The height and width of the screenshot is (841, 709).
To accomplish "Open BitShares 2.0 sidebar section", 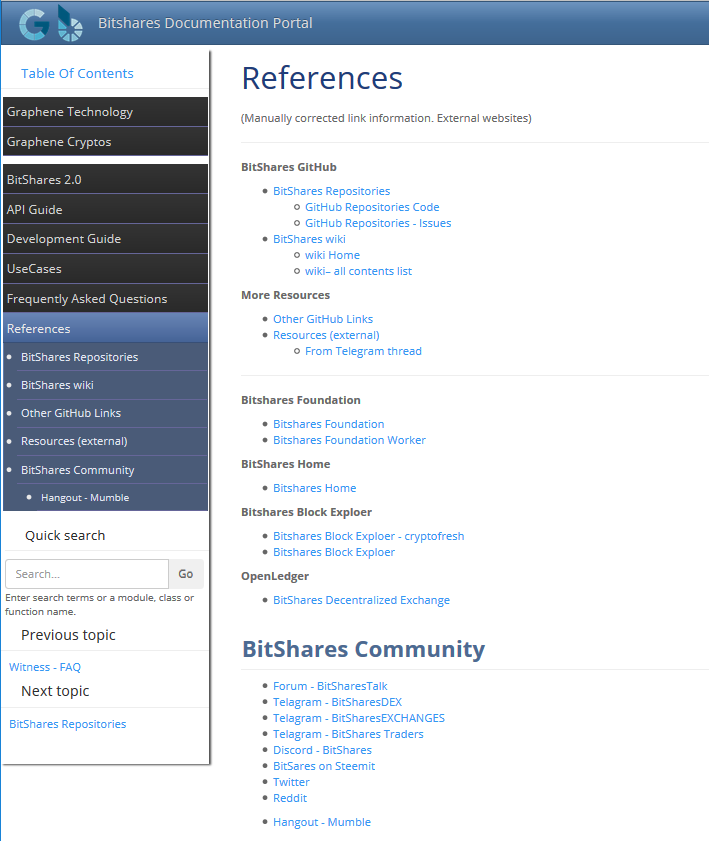I will click(x=106, y=180).
